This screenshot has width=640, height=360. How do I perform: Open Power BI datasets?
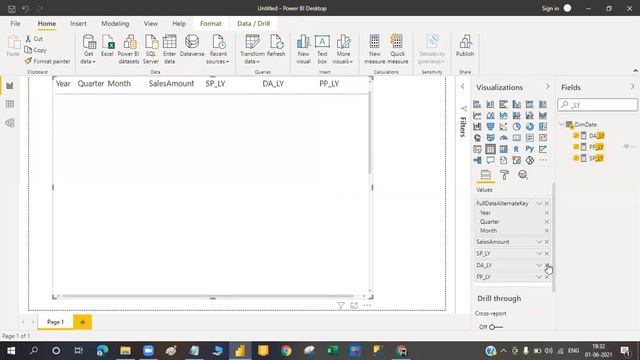(129, 49)
